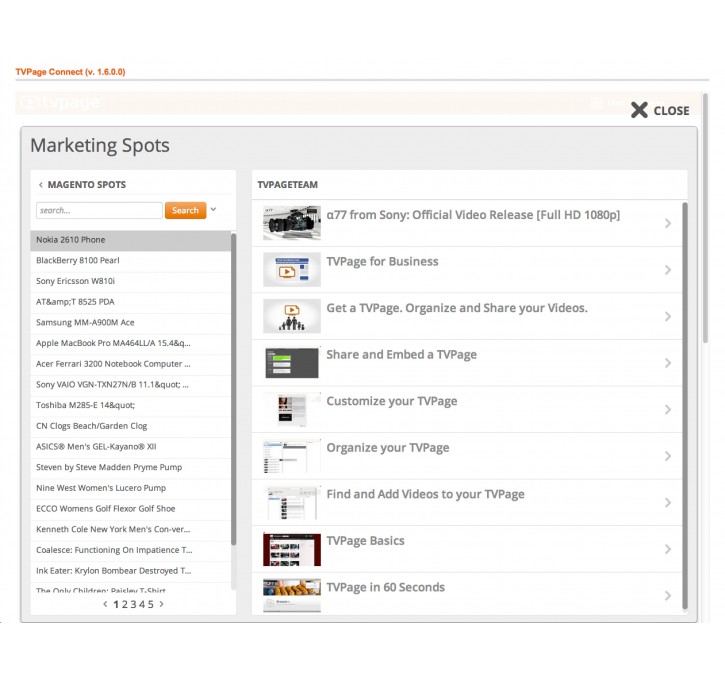Select ASICS Men's GEL-Kayano XII spot
This screenshot has width=725, height=680.
(x=130, y=447)
